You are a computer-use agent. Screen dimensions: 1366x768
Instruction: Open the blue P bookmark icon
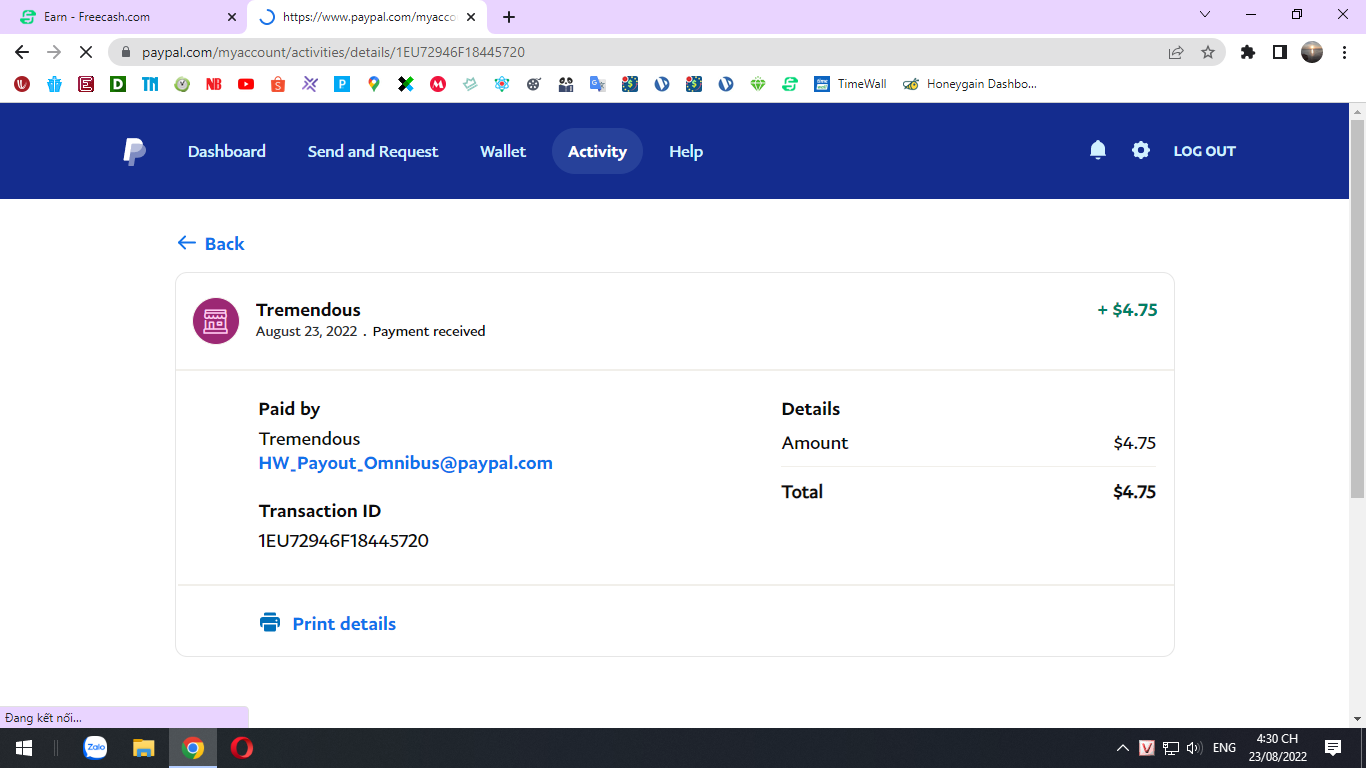342,84
